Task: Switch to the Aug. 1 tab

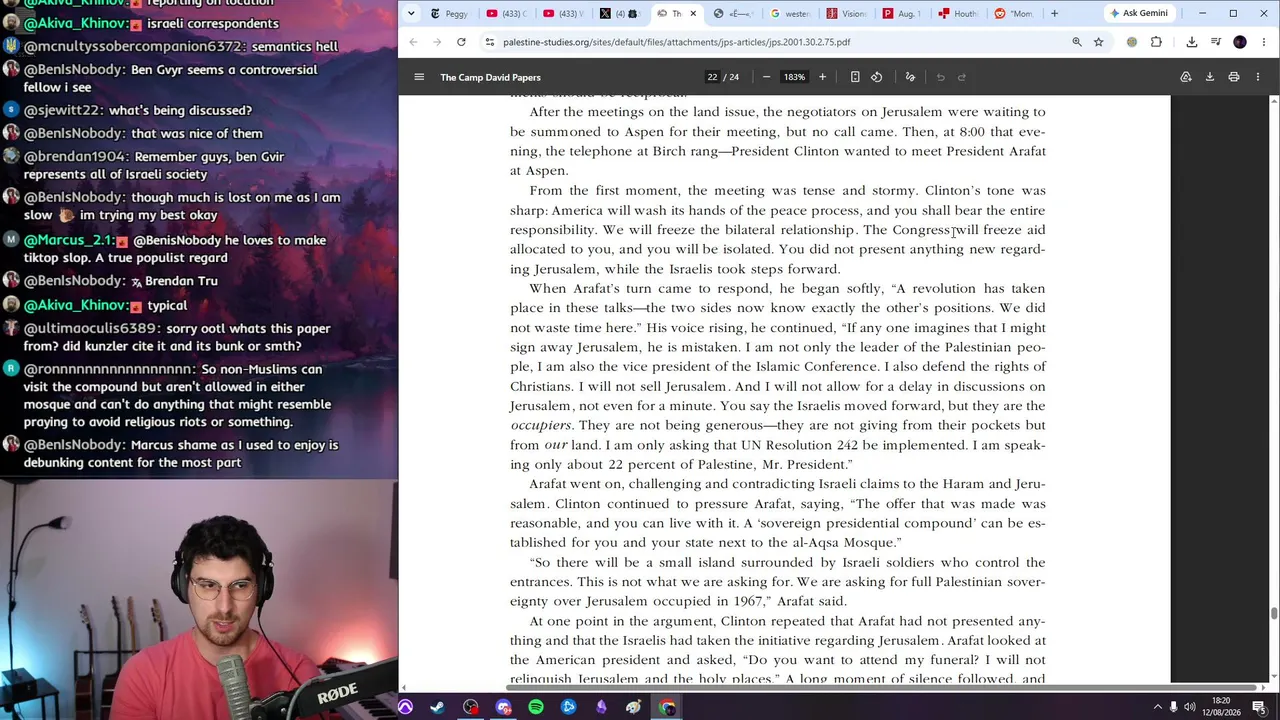Action: click(904, 14)
